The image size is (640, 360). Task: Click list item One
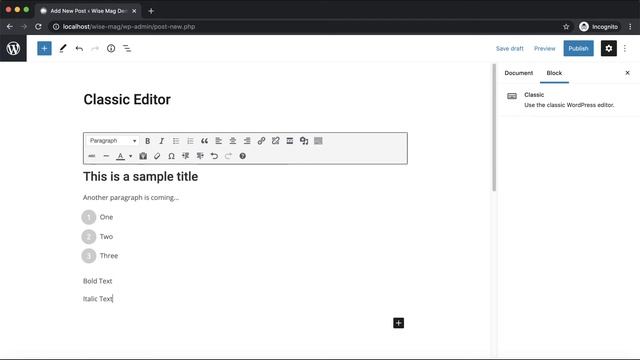pyautogui.click(x=106, y=217)
